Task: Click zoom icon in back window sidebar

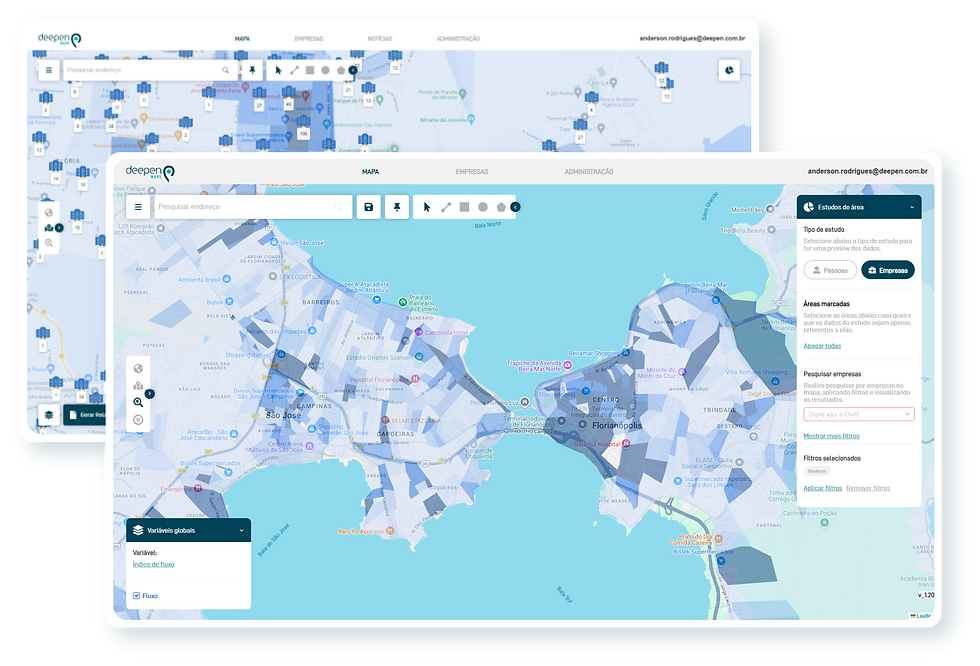Action: coord(49,243)
